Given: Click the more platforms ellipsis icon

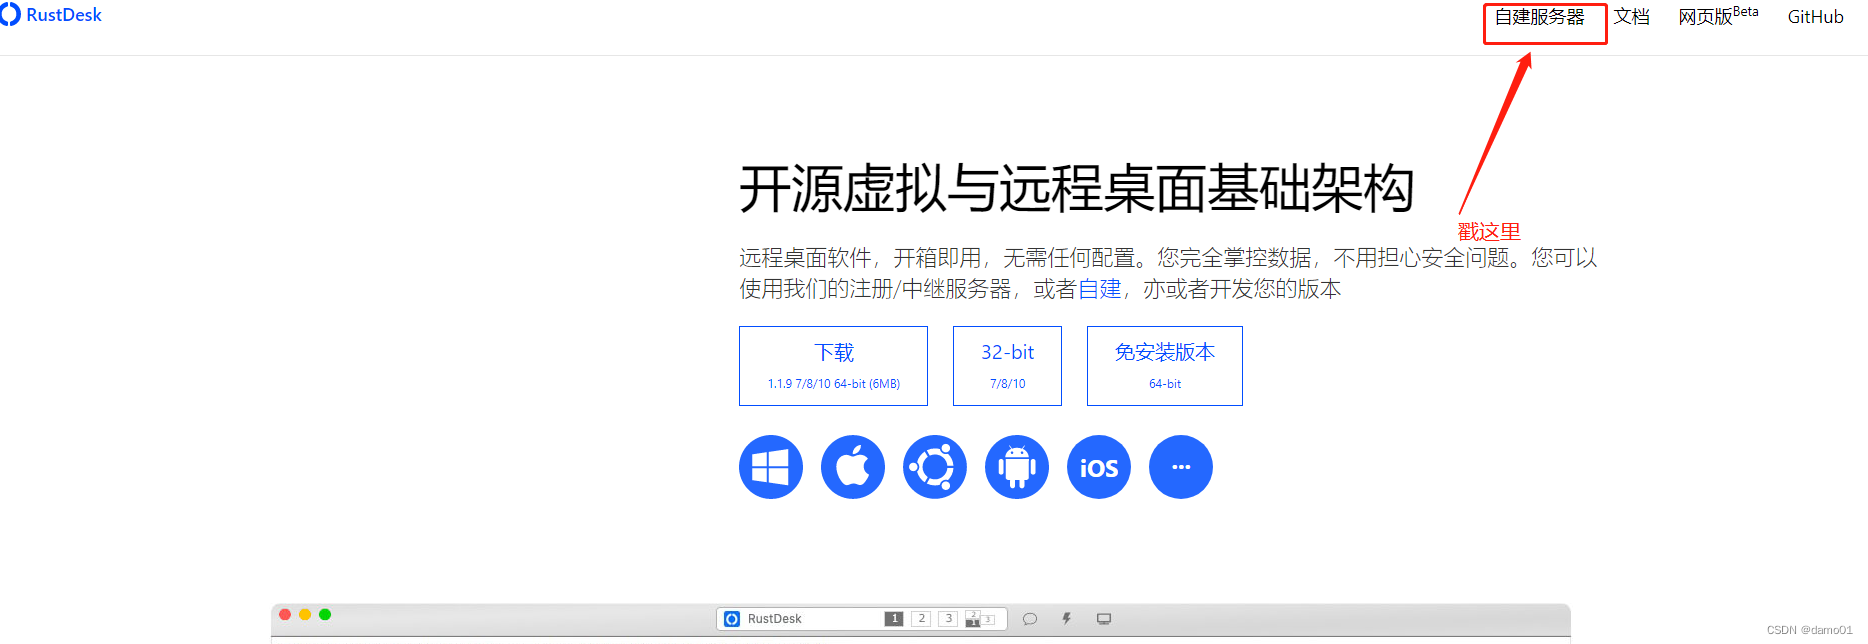Looking at the screenshot, I should tap(1181, 467).
